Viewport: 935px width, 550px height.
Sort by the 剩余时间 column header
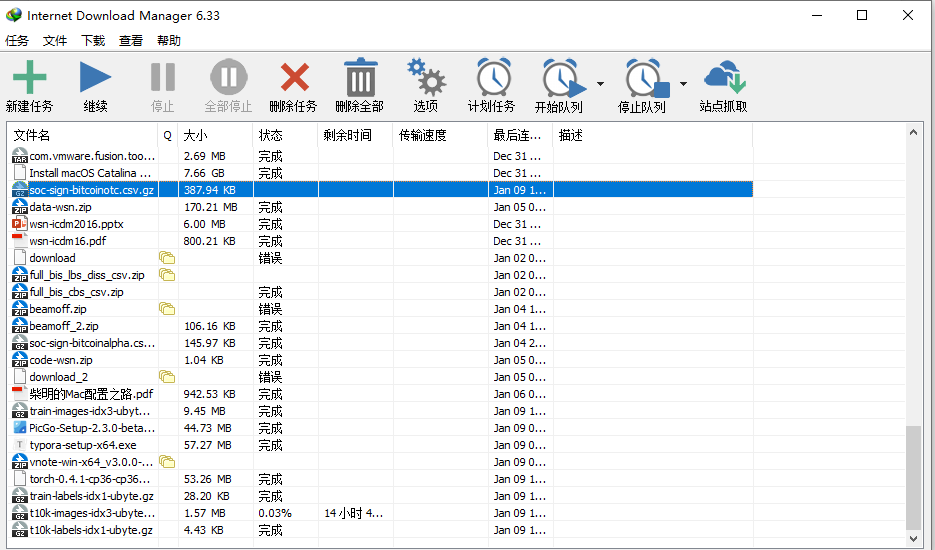(355, 135)
